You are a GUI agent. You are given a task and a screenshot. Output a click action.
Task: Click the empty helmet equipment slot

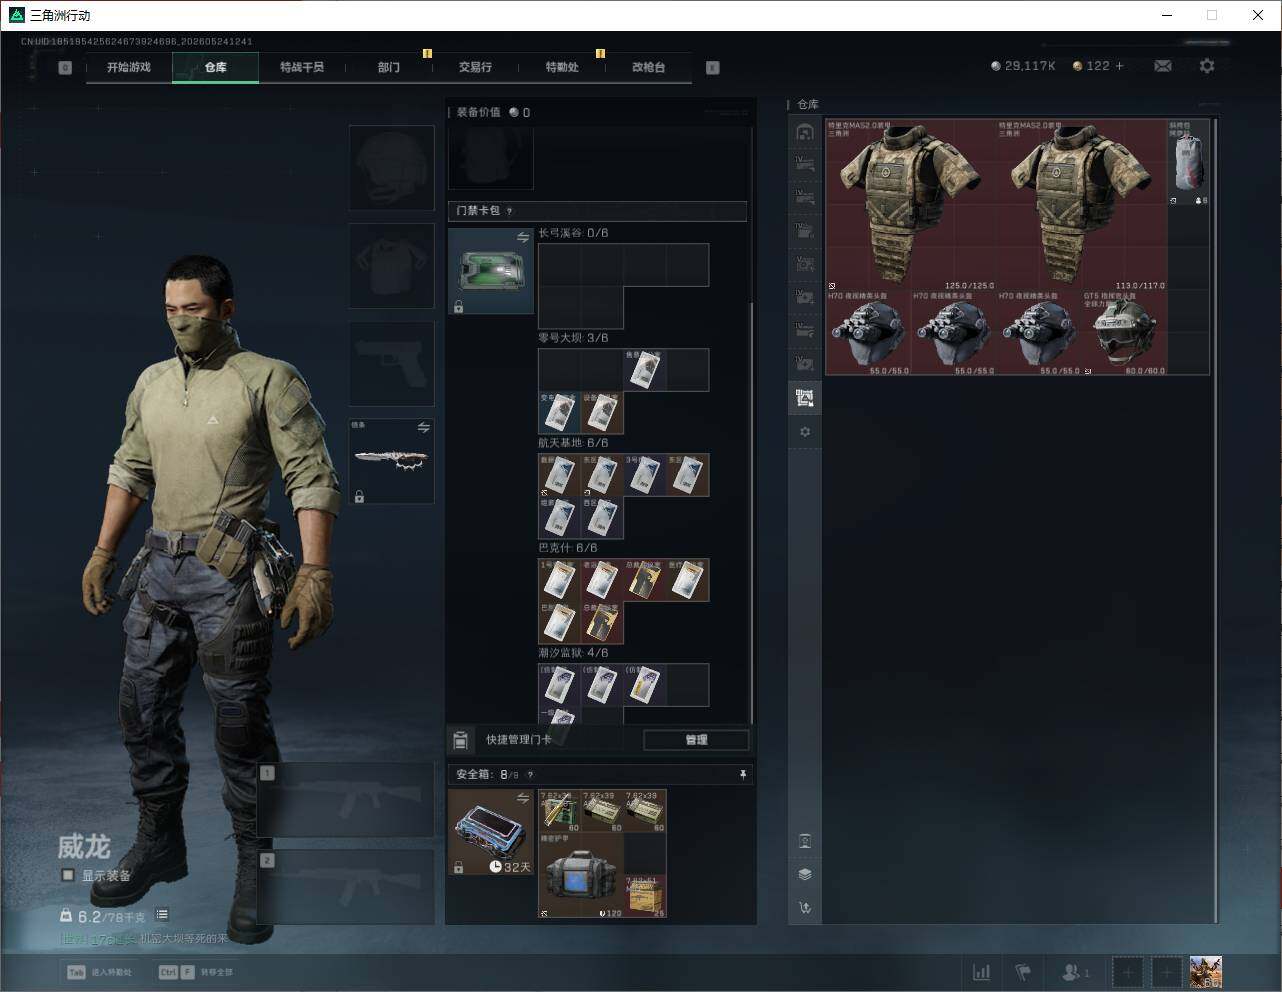tap(391, 167)
